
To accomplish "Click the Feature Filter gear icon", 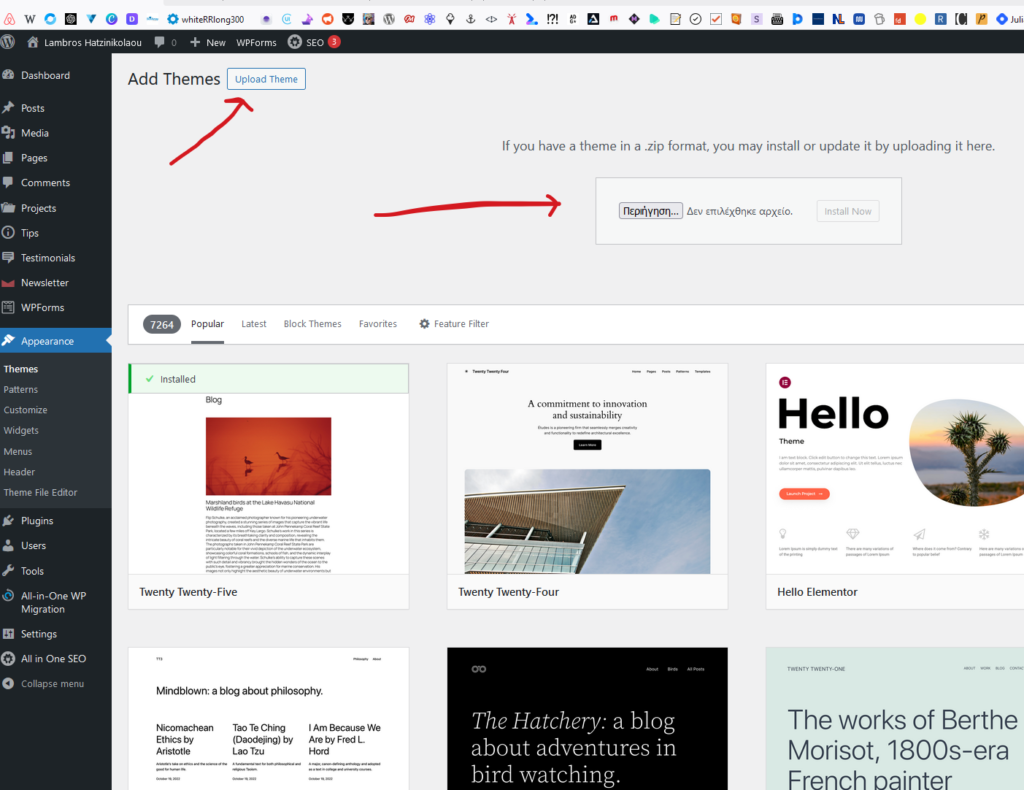I will (x=424, y=324).
